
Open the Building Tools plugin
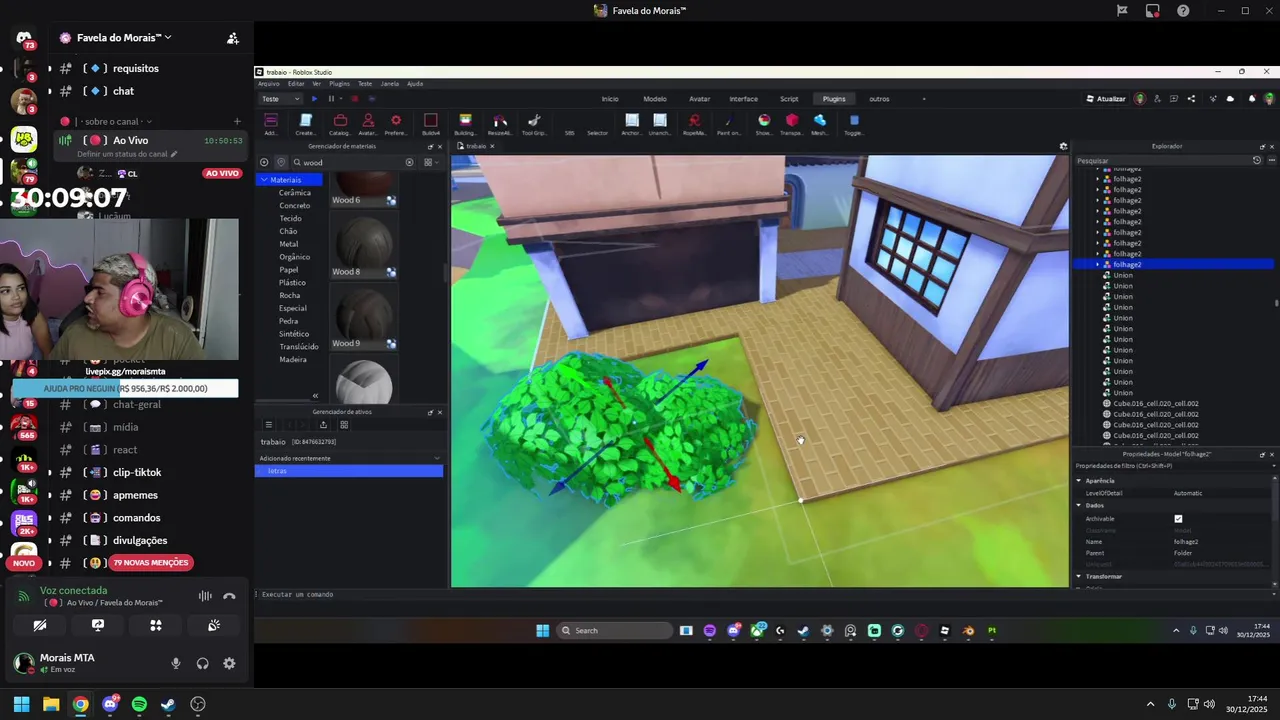pos(465,124)
